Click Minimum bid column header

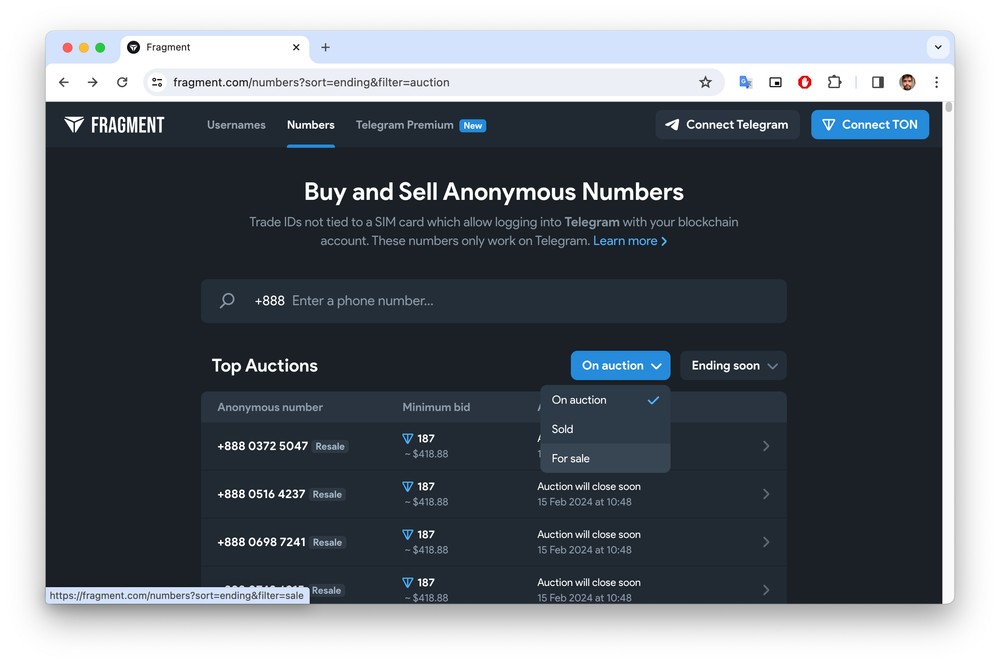[x=436, y=407]
